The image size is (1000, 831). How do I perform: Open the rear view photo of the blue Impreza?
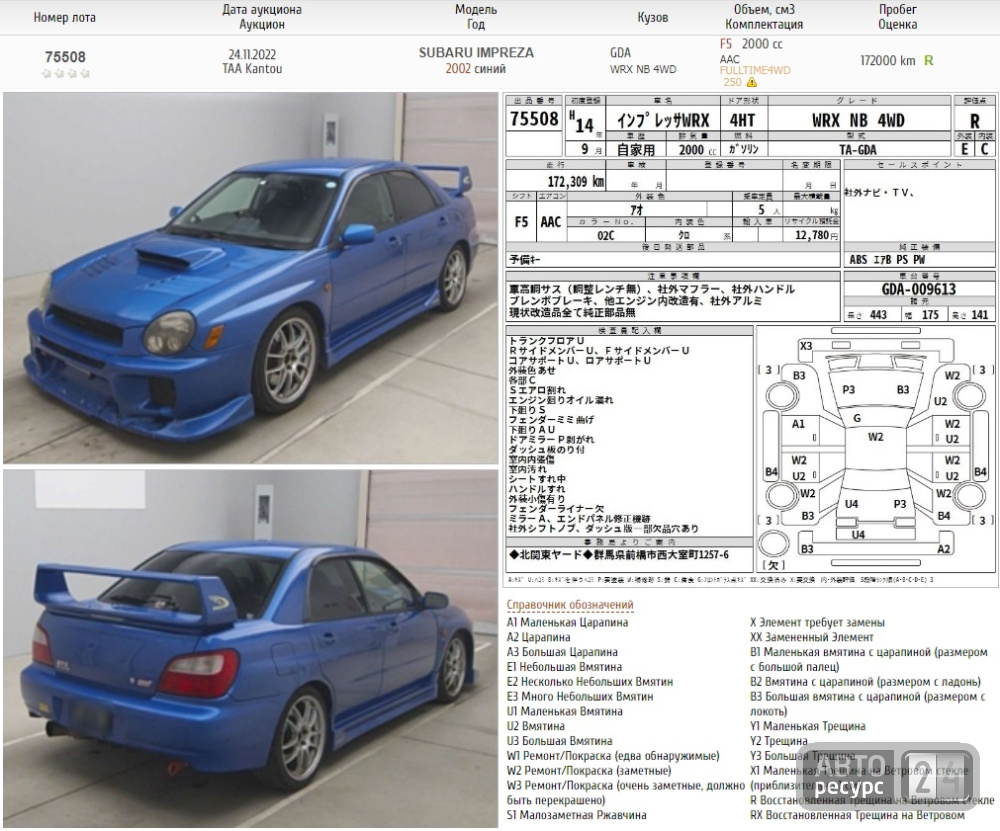click(251, 649)
